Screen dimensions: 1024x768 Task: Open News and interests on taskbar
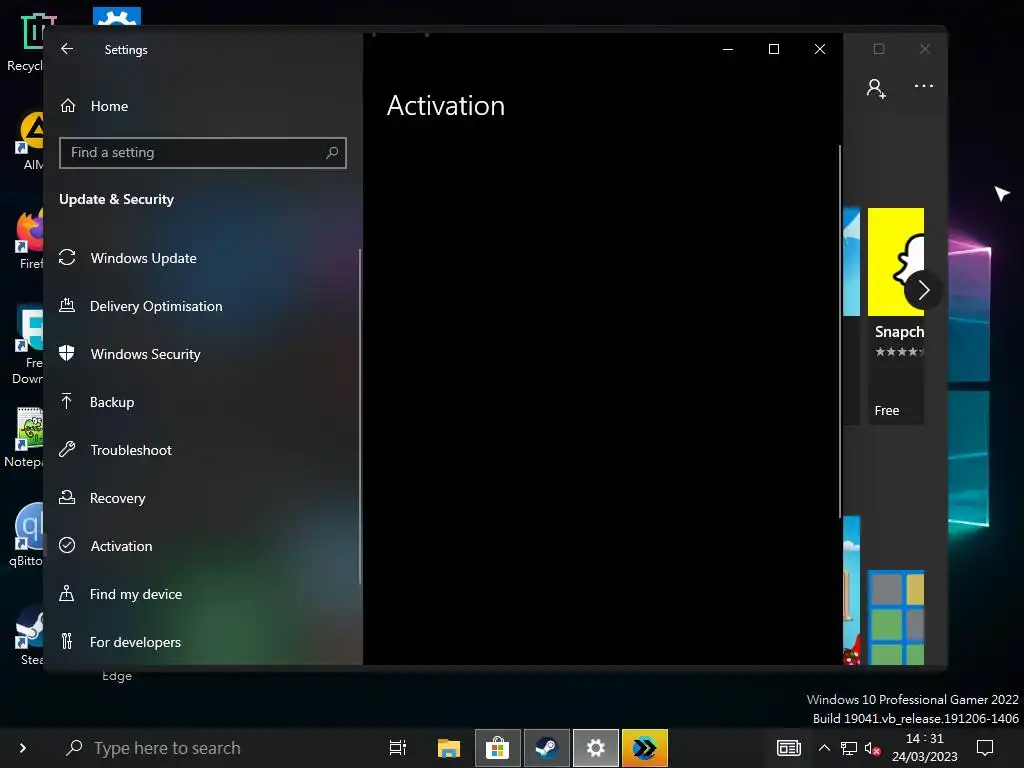click(788, 748)
